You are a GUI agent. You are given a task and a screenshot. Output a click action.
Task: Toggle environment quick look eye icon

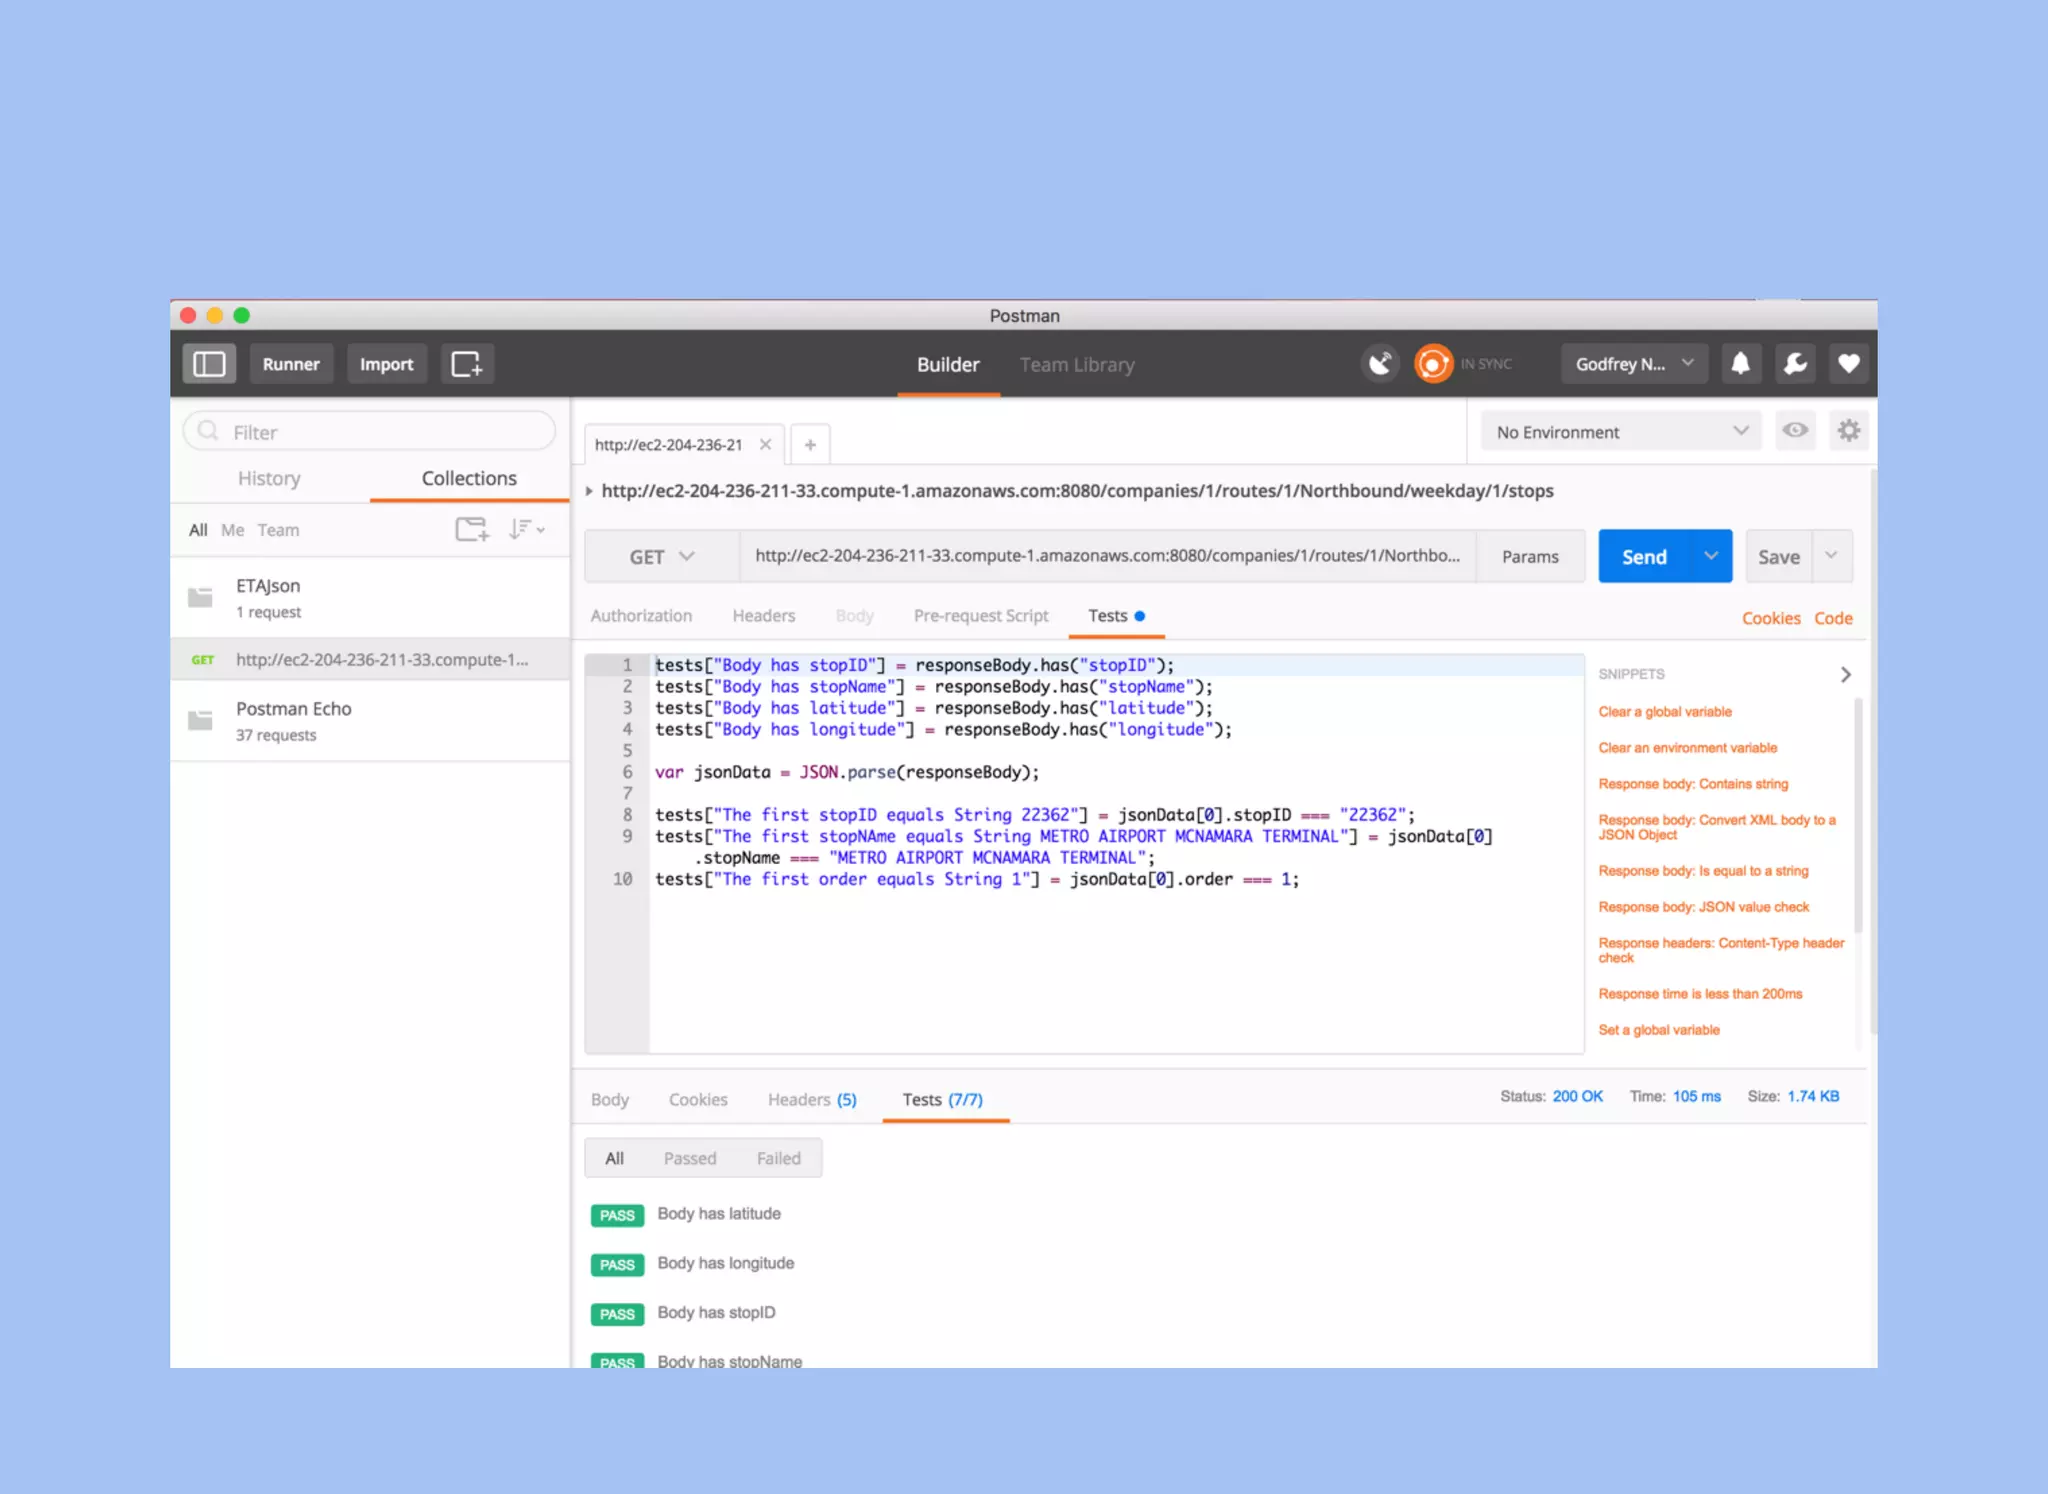pyautogui.click(x=1795, y=431)
